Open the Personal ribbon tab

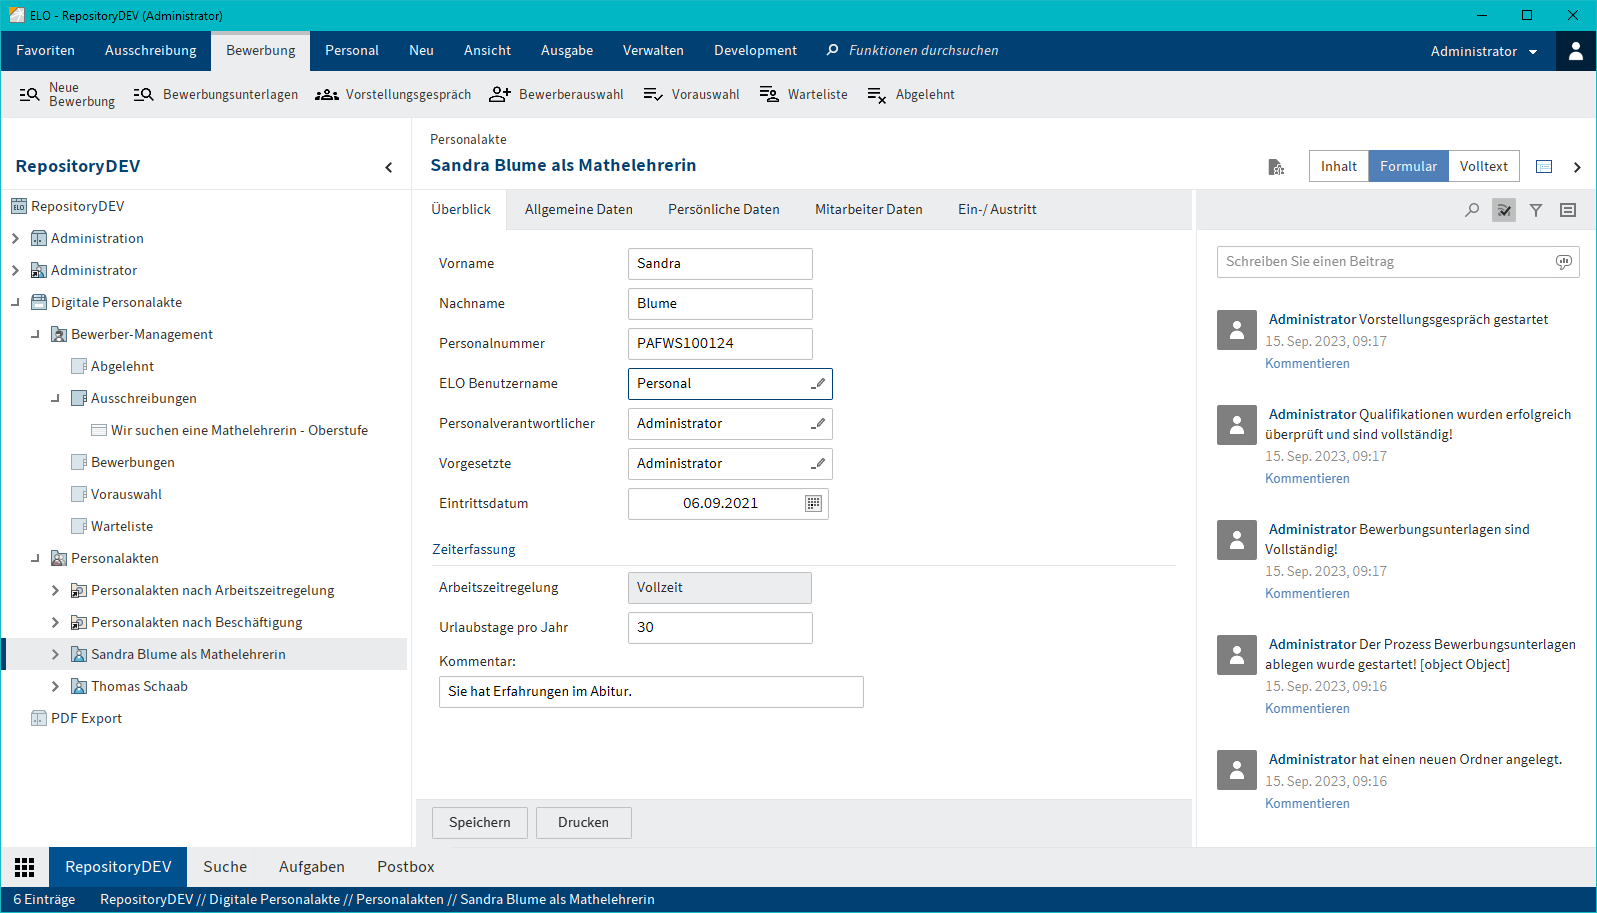click(x=352, y=51)
